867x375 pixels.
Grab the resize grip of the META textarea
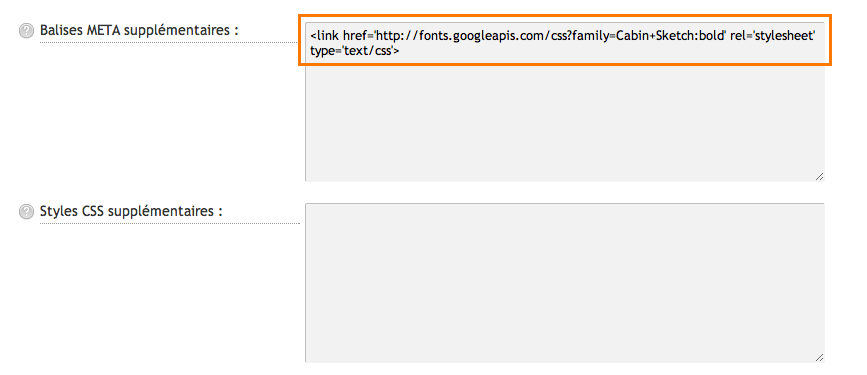[x=819, y=176]
